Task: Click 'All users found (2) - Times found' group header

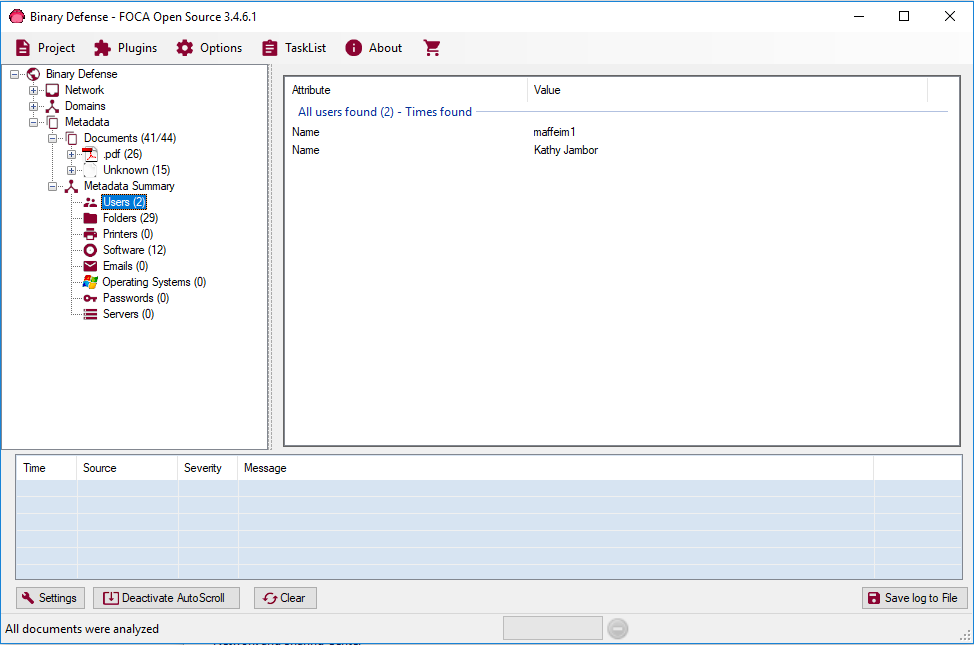Action: click(x=385, y=112)
